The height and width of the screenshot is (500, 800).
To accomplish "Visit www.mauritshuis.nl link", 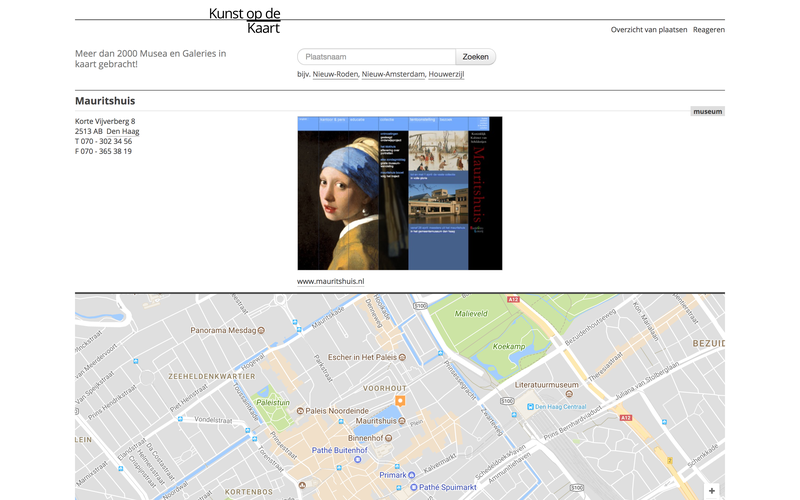I will pyautogui.click(x=331, y=281).
